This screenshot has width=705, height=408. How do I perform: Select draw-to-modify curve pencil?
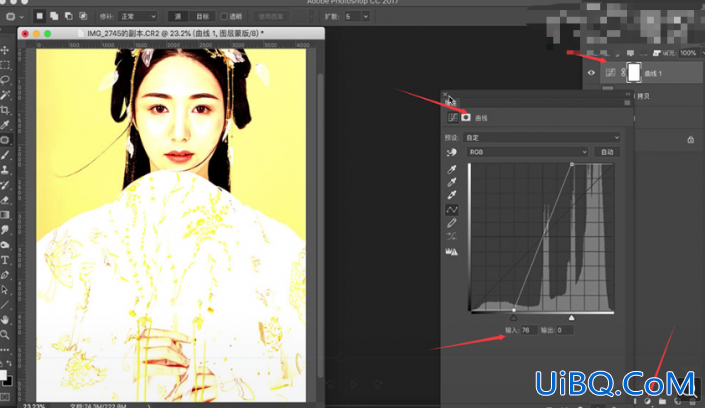(452, 223)
